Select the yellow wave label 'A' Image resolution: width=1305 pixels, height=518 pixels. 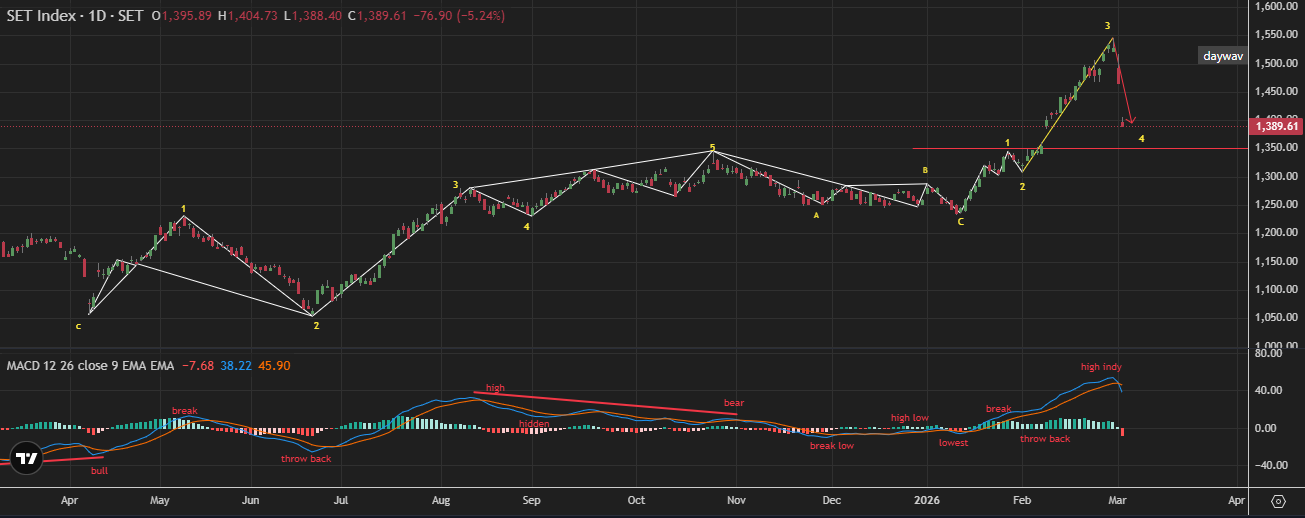[x=816, y=214]
